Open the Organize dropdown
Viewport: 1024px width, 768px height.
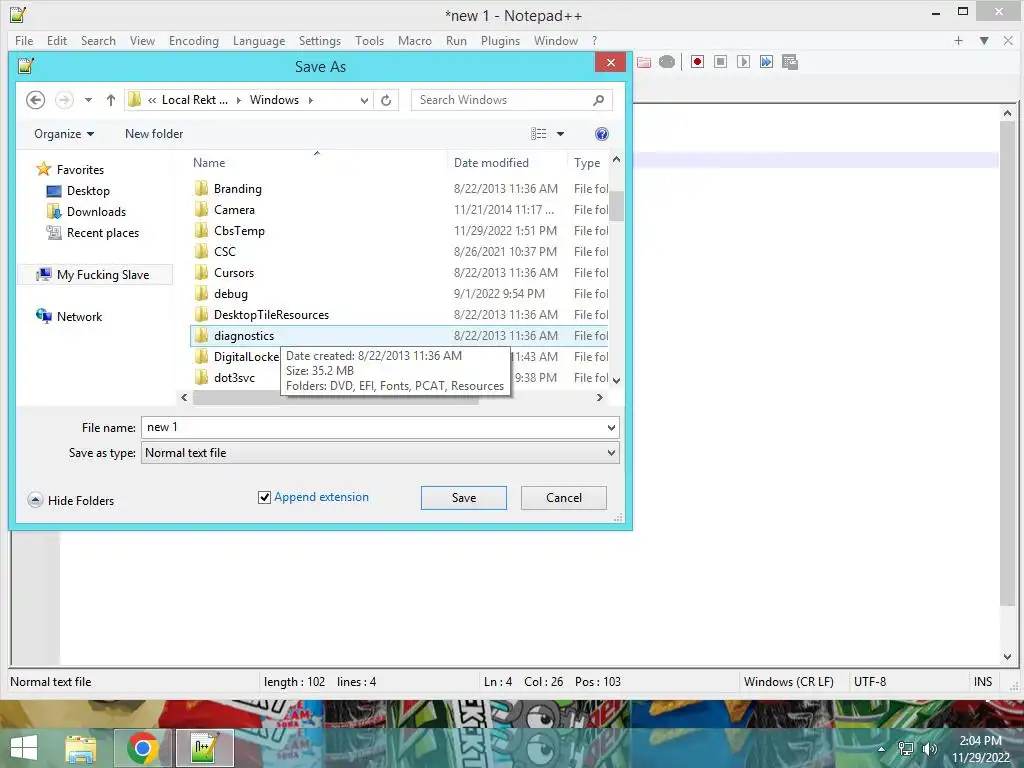point(64,134)
